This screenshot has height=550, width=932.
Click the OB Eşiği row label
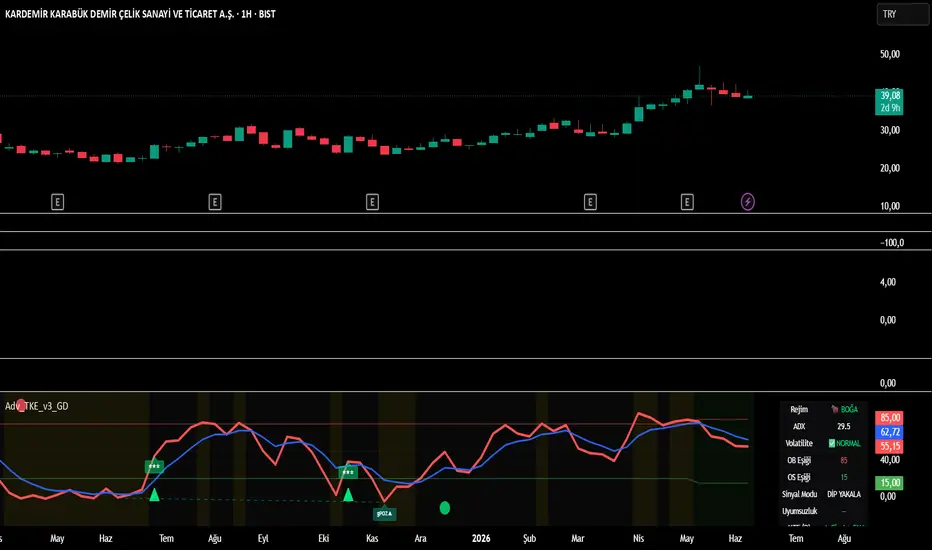click(x=799, y=461)
